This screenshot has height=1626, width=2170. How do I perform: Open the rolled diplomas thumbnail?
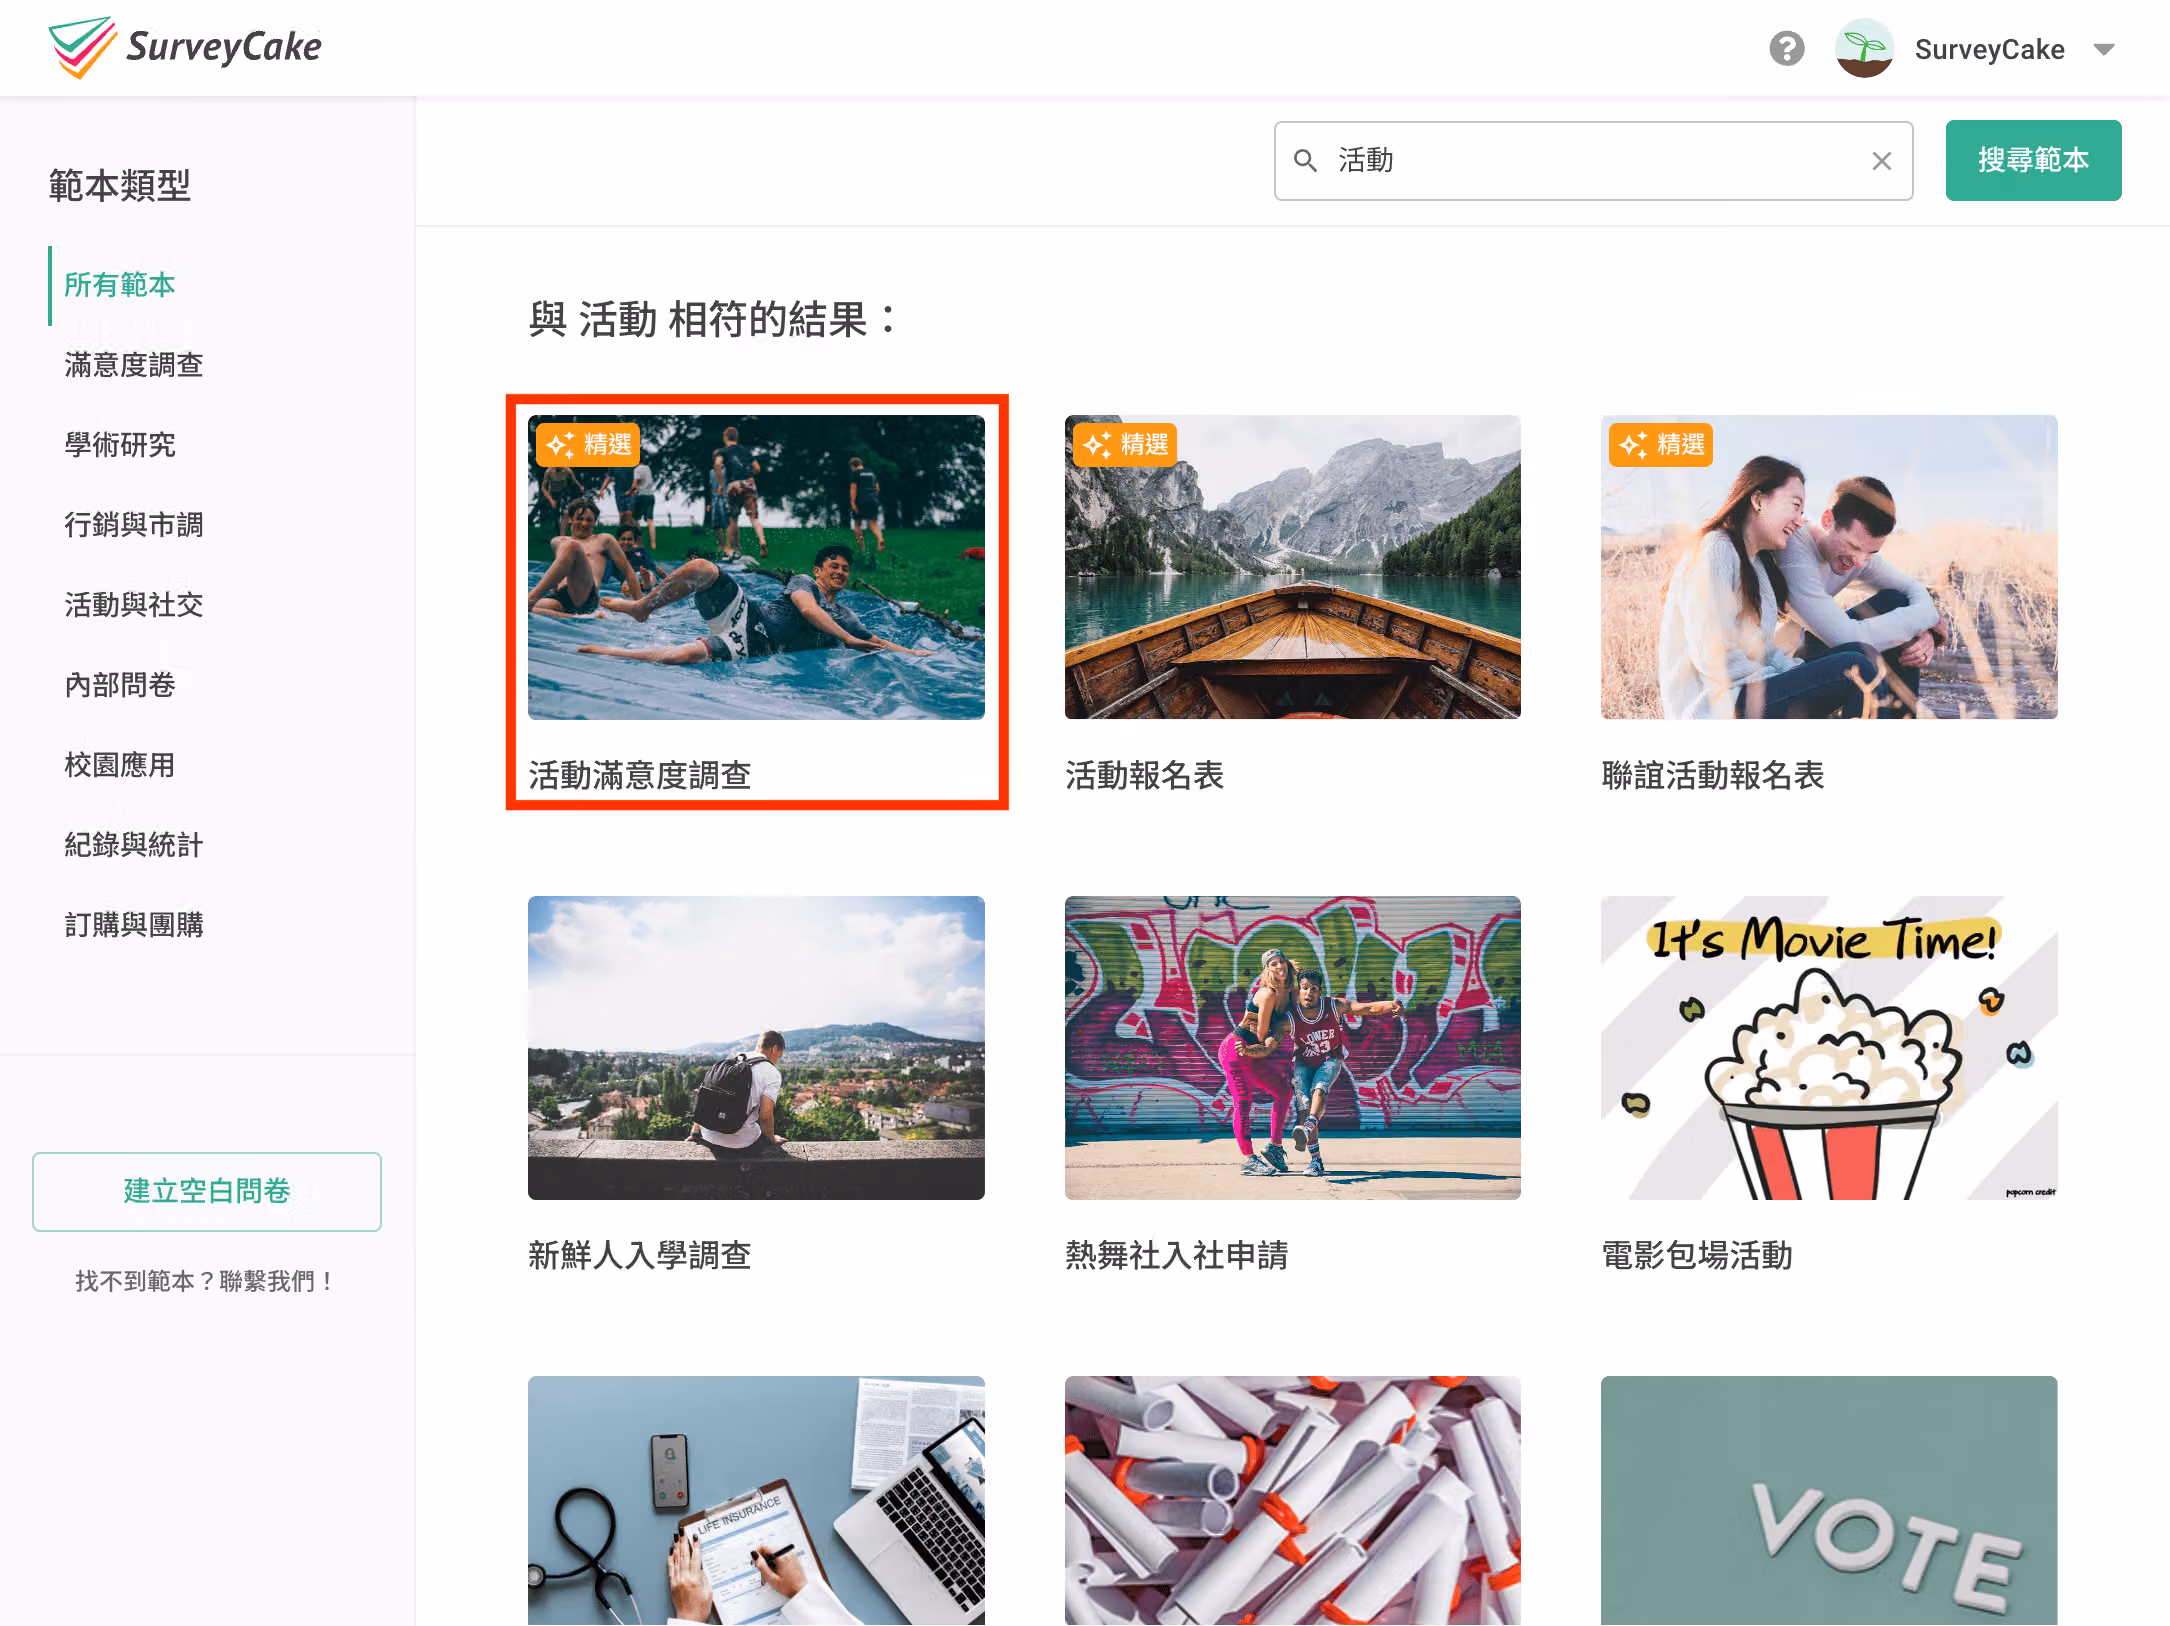(1292, 1500)
